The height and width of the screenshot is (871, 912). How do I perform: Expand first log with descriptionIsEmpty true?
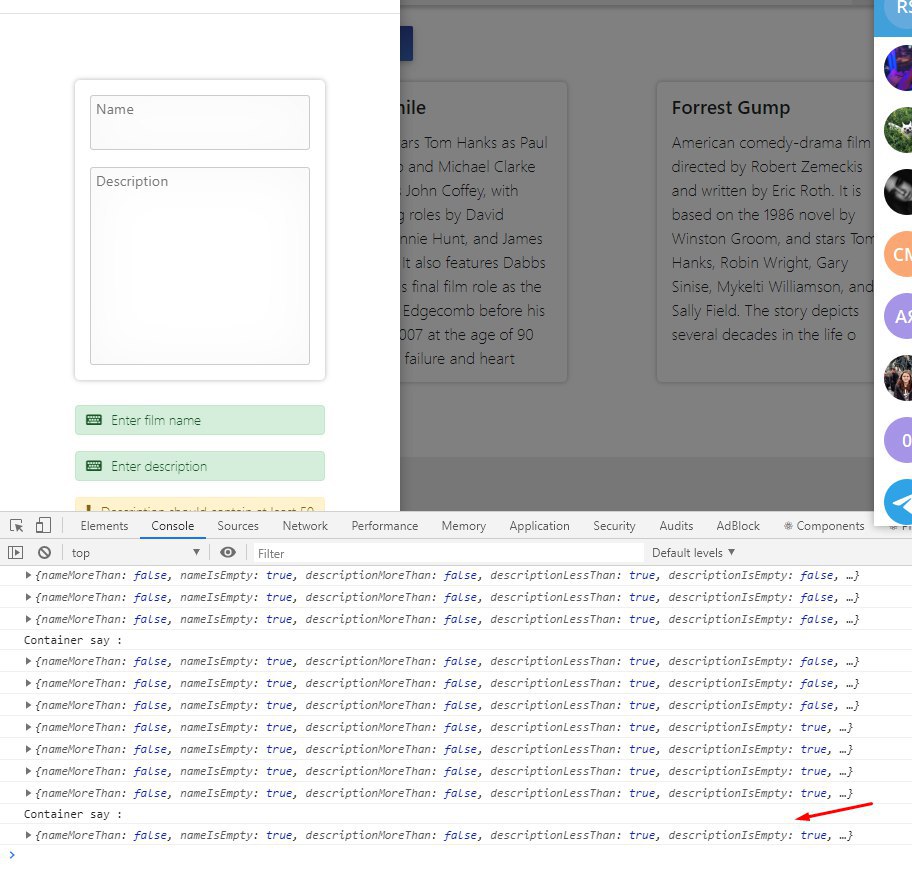[27, 727]
